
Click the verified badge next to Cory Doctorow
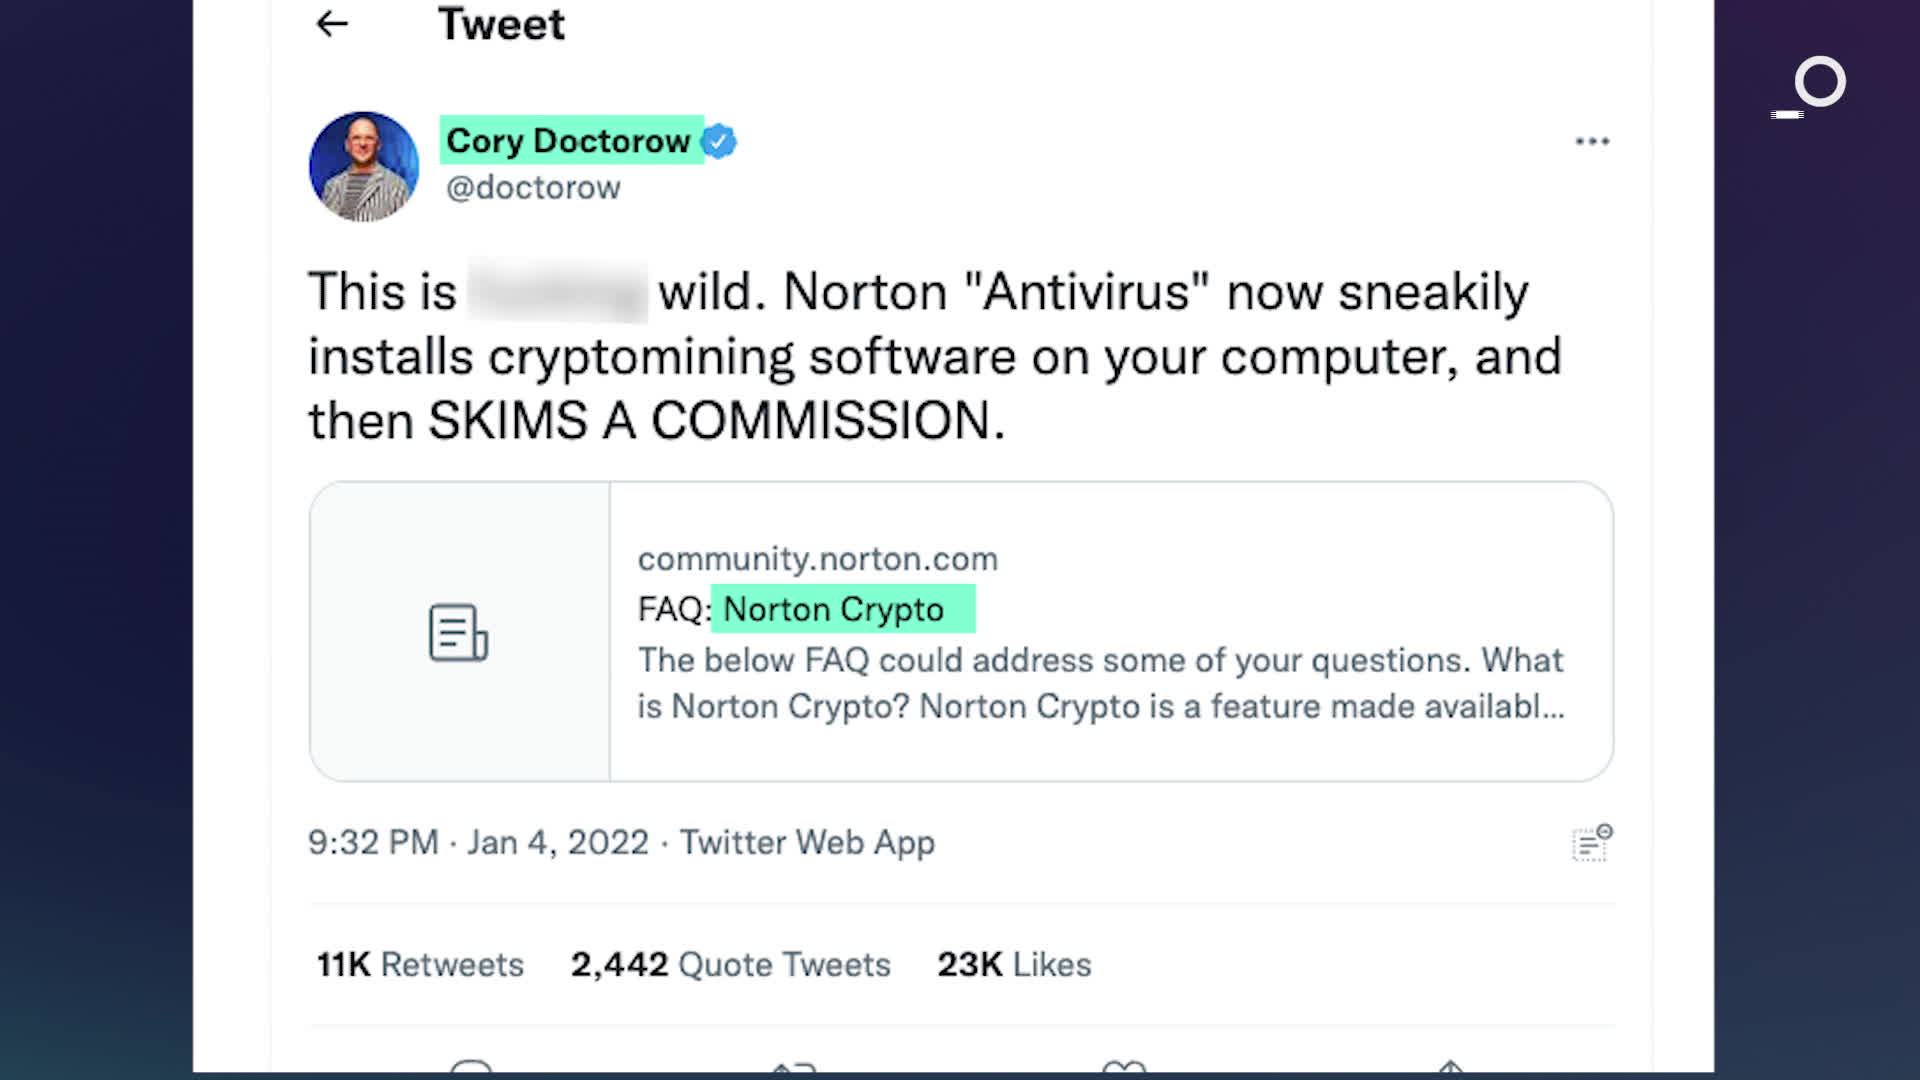pyautogui.click(x=717, y=141)
